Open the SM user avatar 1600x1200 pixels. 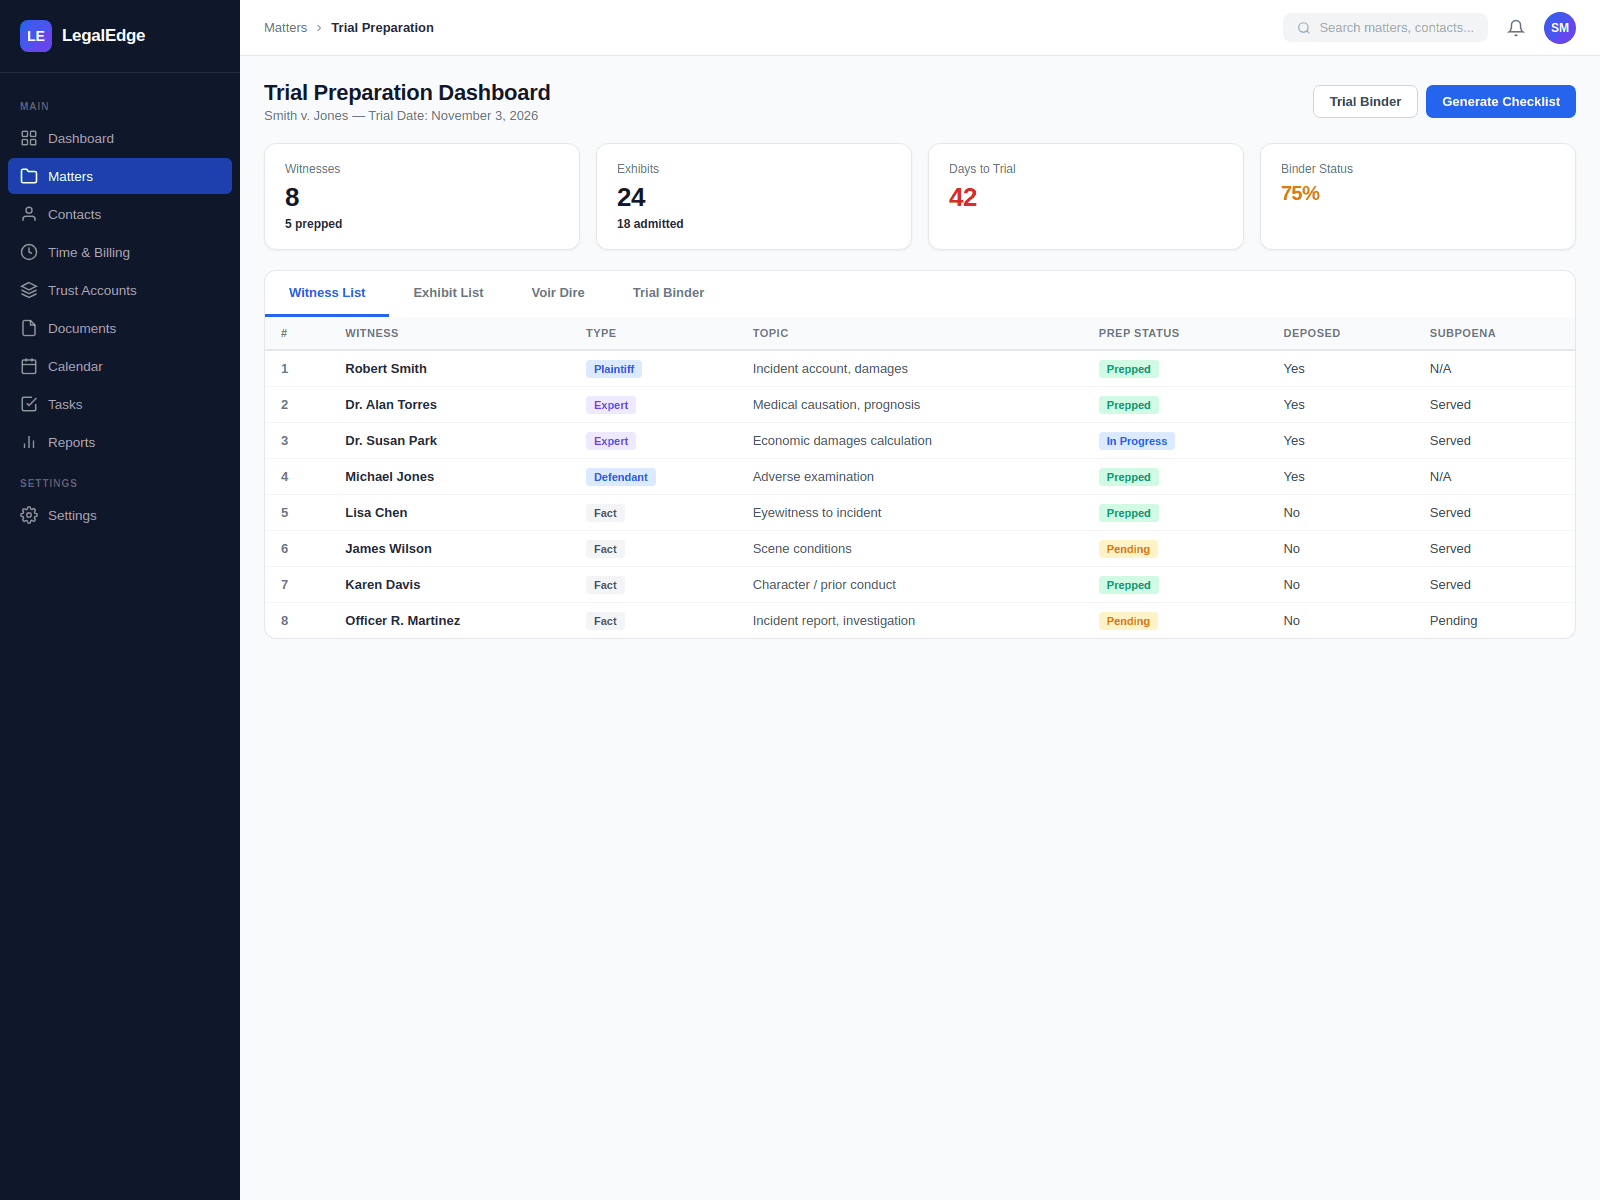[x=1560, y=28]
